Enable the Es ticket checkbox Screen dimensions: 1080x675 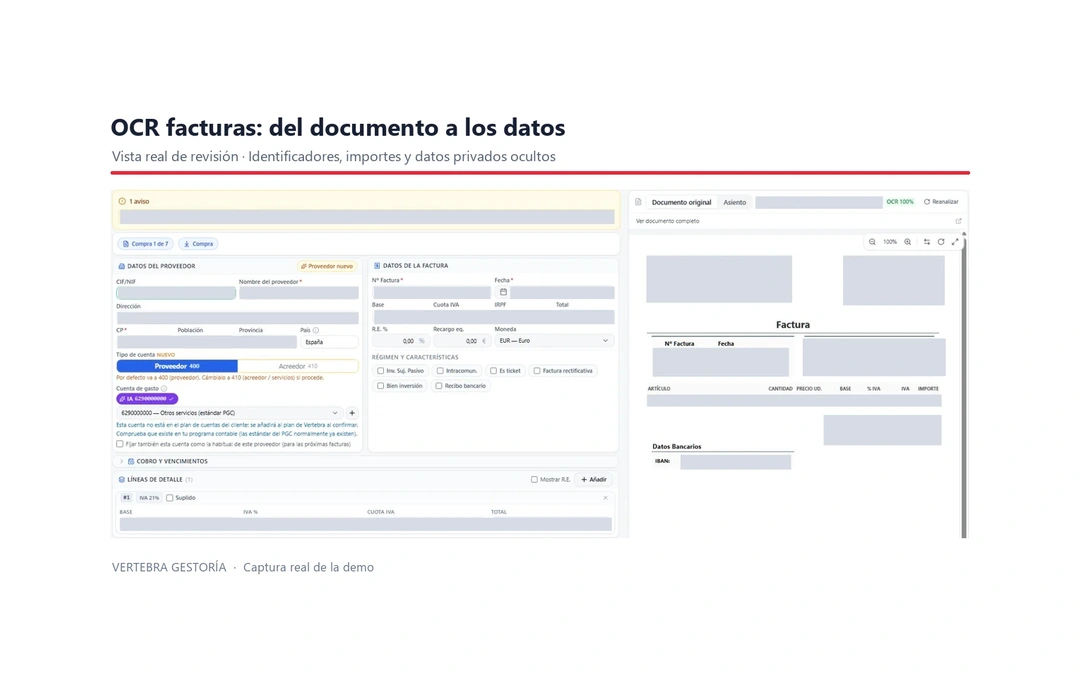tap(493, 371)
